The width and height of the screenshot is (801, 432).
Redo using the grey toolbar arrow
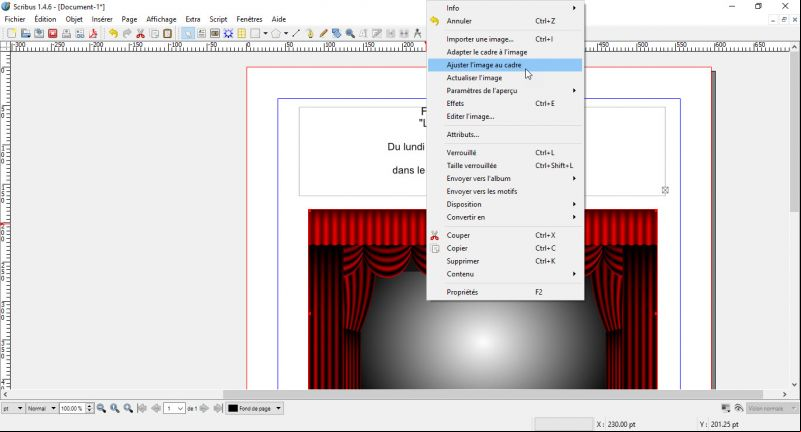pos(127,34)
